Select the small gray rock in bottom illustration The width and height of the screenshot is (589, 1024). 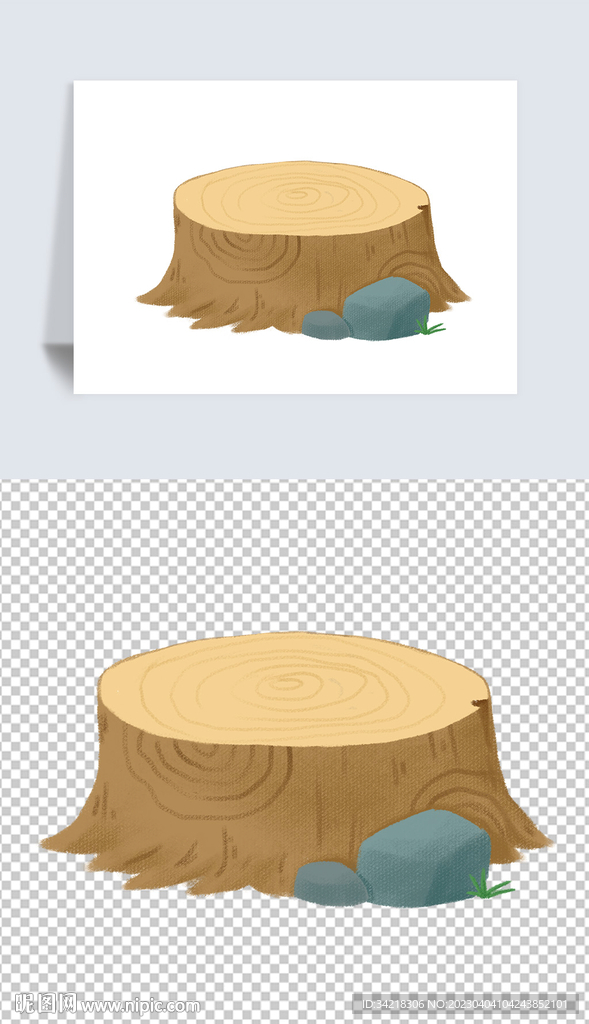(329, 882)
